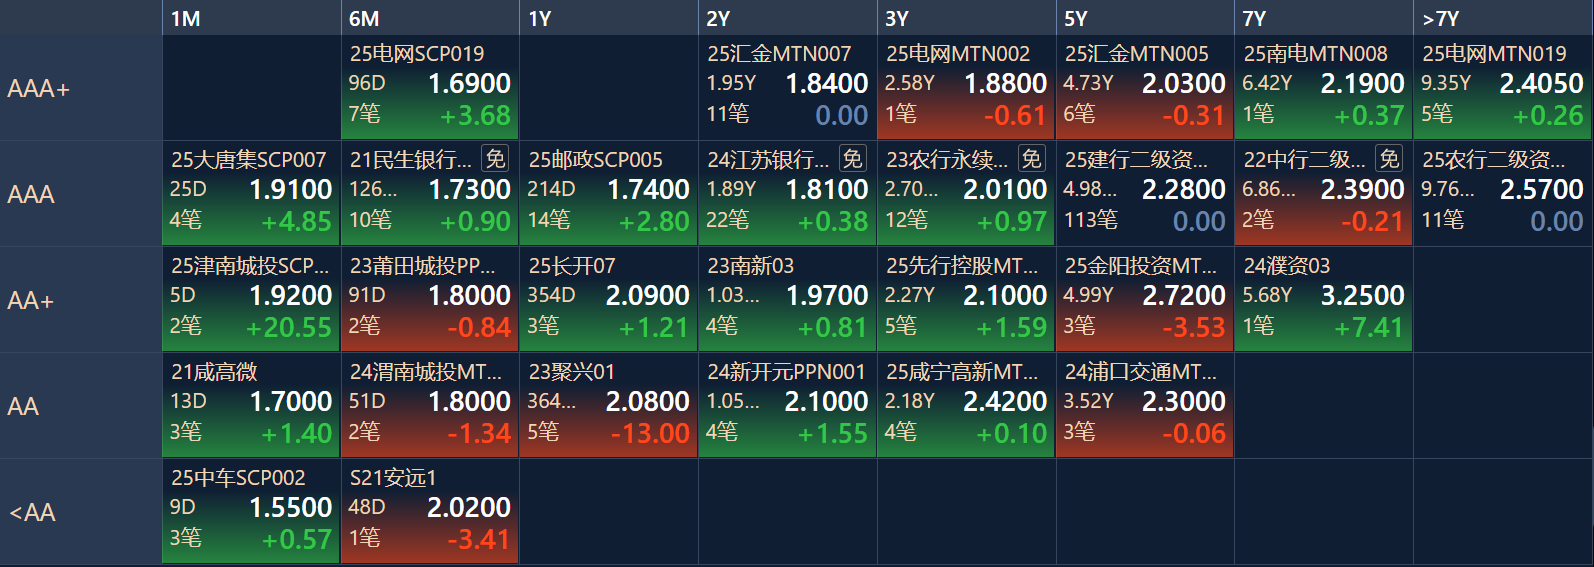1594x567 pixels.
Task: Open the 25金阳投资MT bond card
Action: pos(1146,299)
